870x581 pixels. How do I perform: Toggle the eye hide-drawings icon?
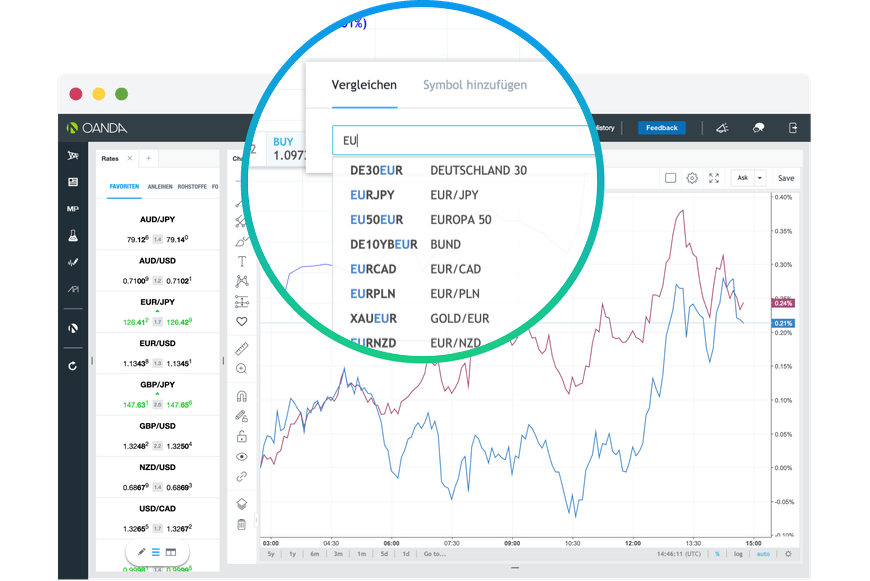[x=241, y=456]
